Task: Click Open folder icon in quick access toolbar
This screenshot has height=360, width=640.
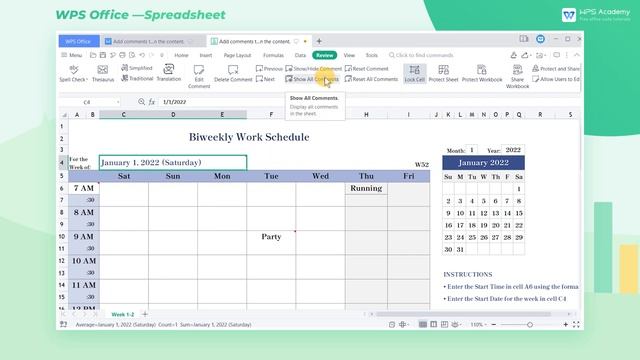Action: (x=93, y=55)
